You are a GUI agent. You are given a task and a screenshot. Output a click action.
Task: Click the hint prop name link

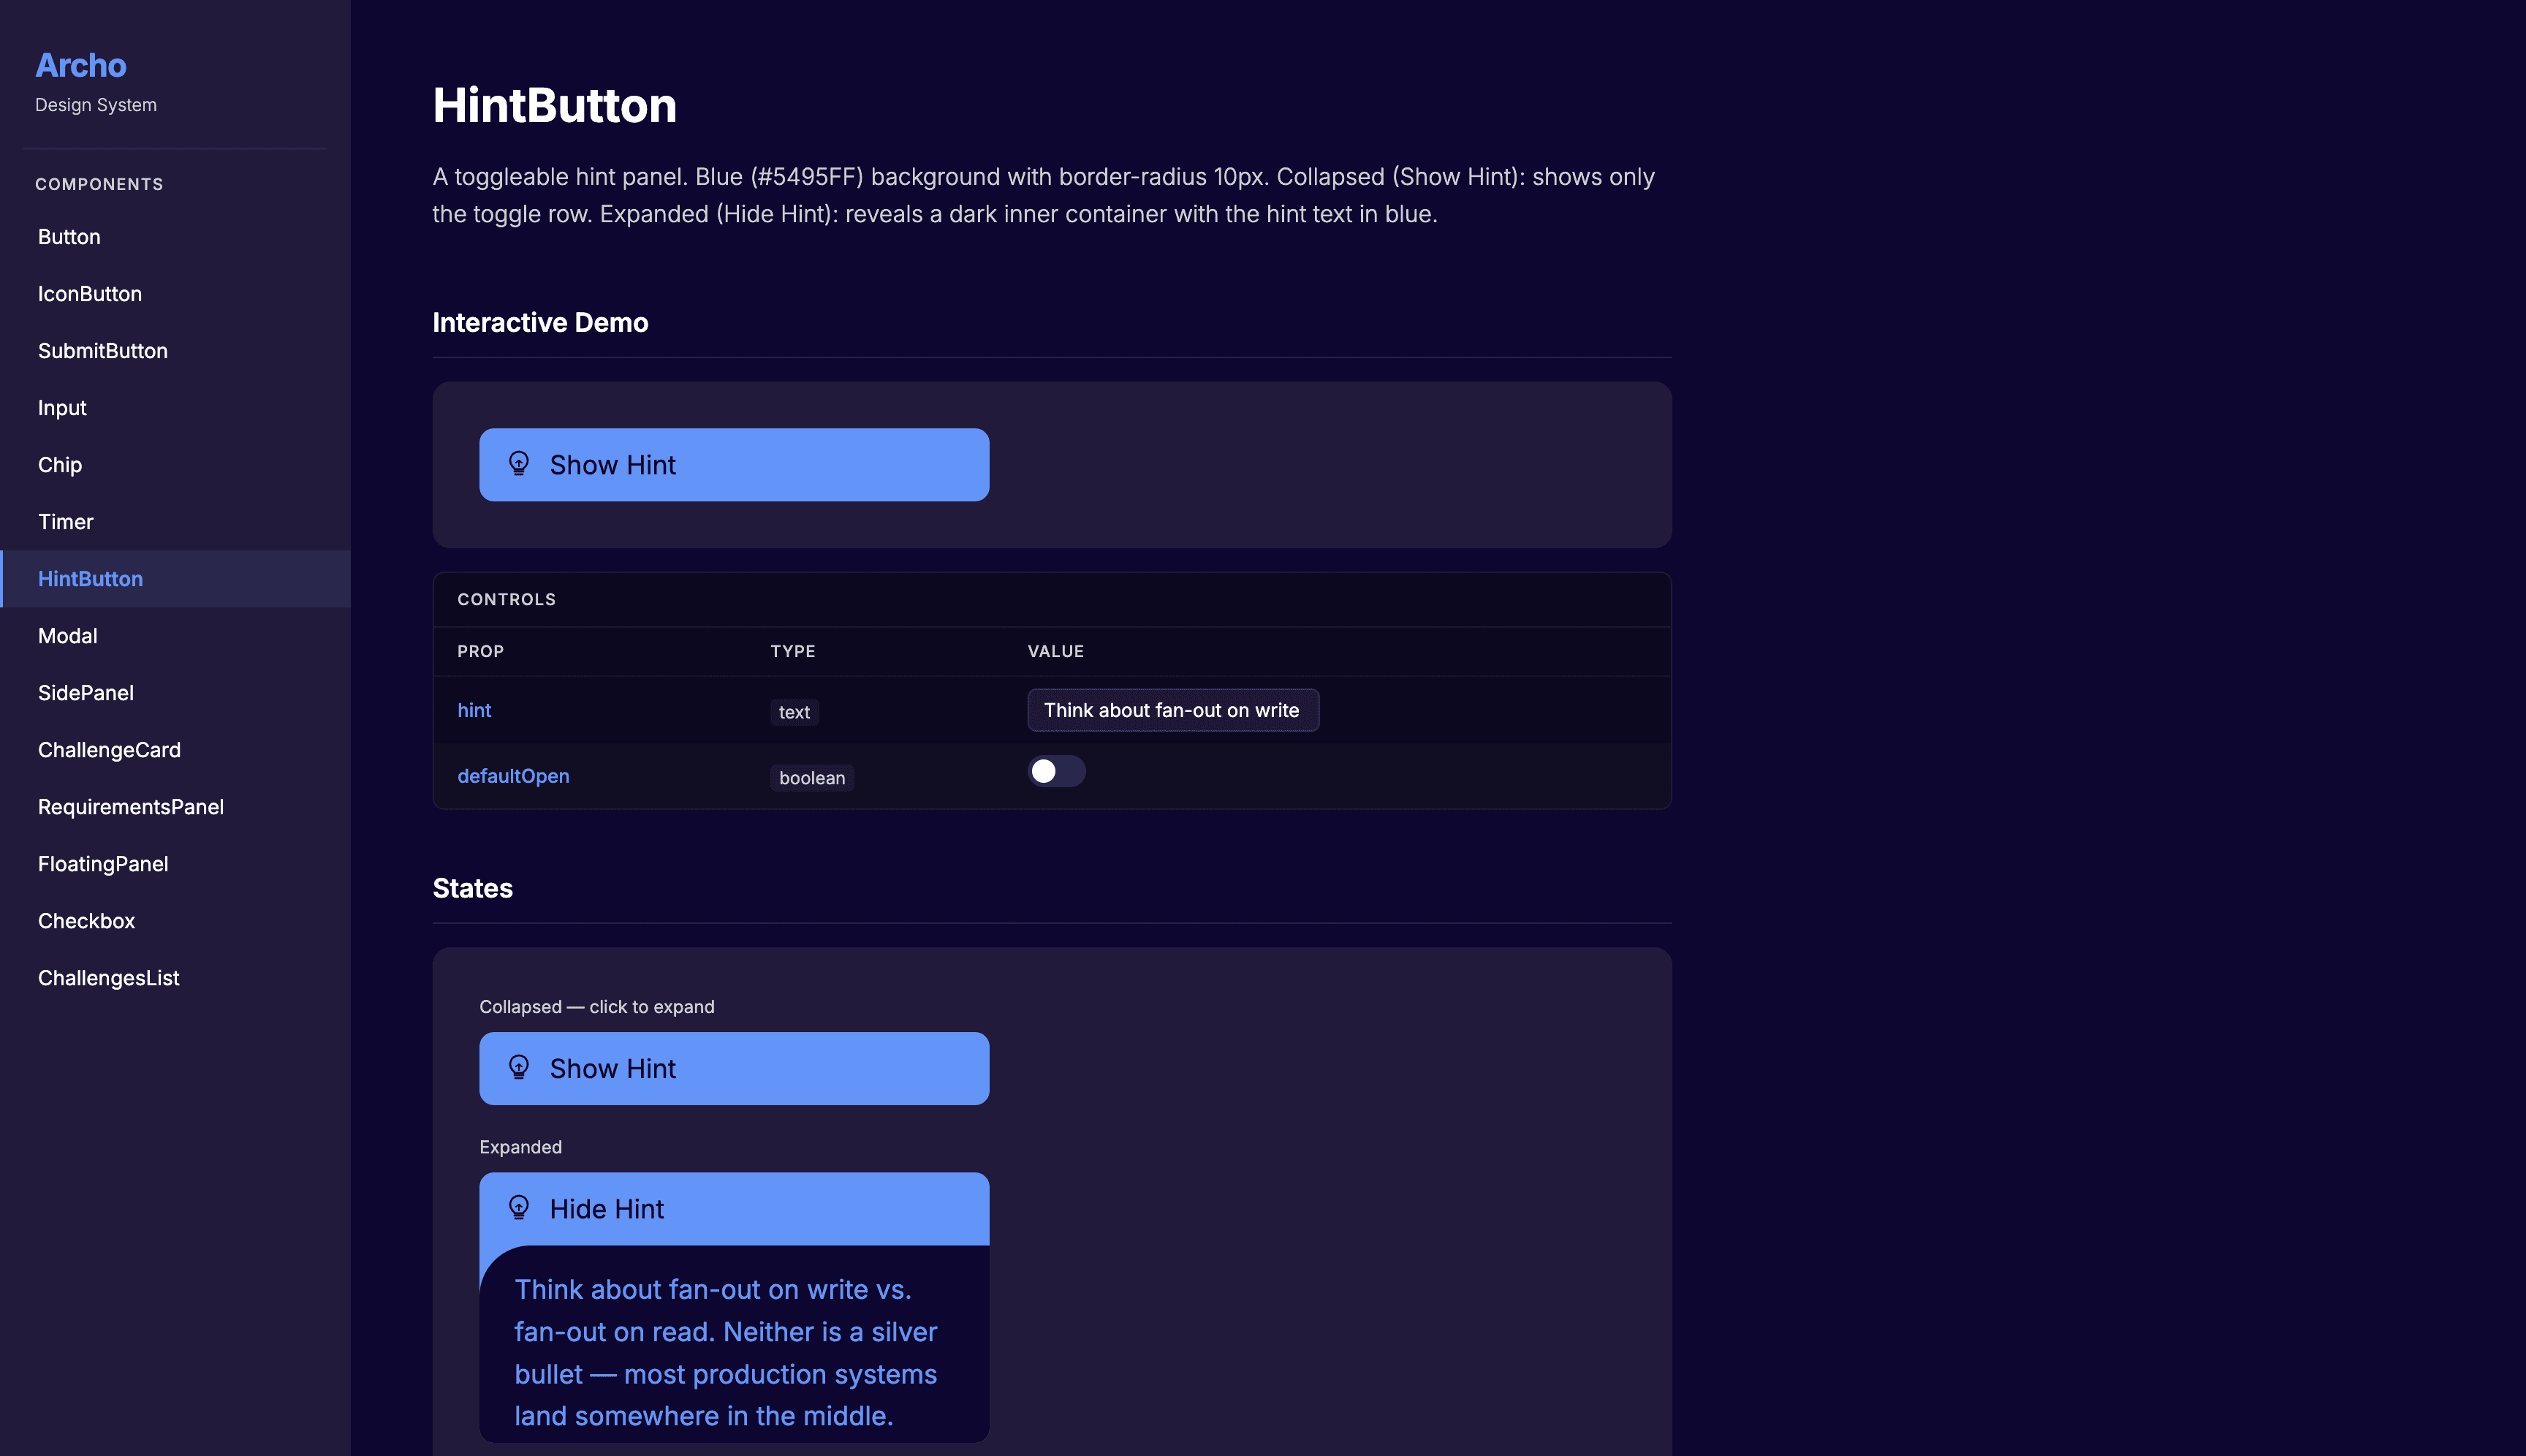[474, 710]
